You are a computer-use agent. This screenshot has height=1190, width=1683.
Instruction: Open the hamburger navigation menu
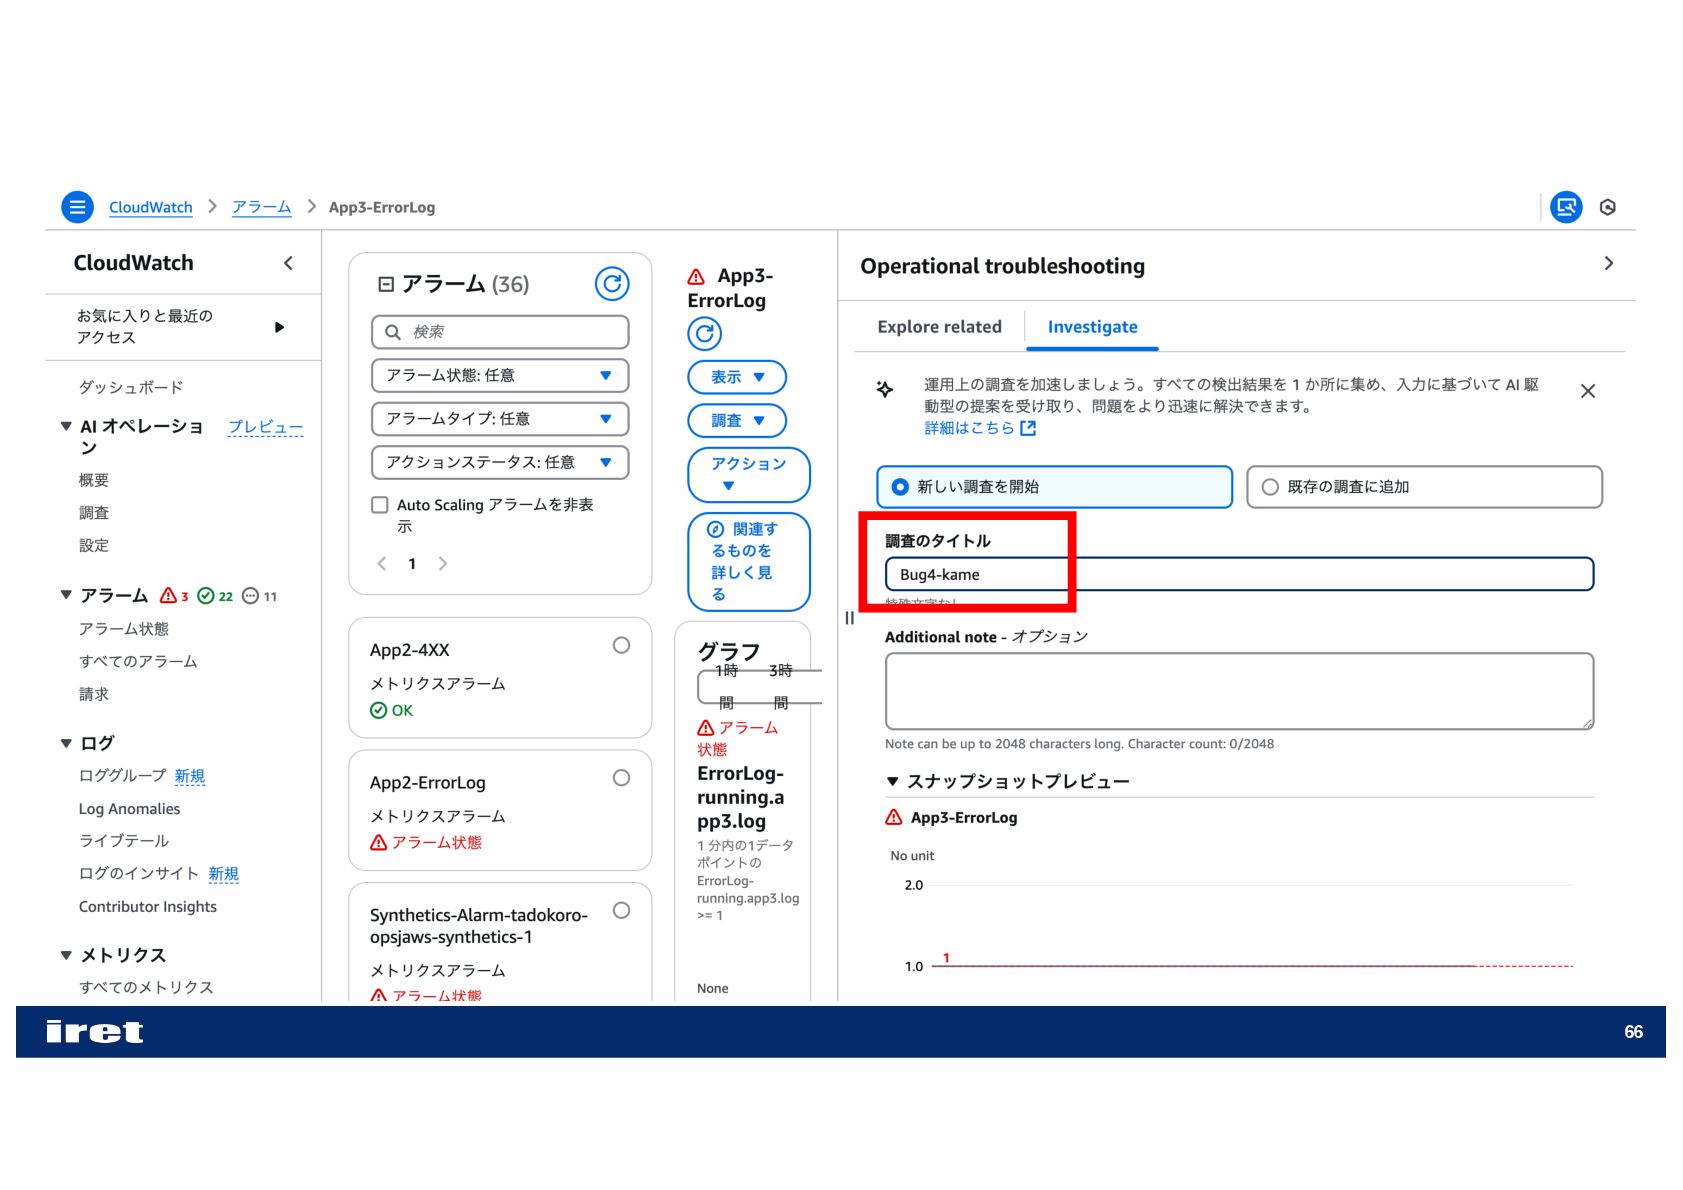click(77, 207)
